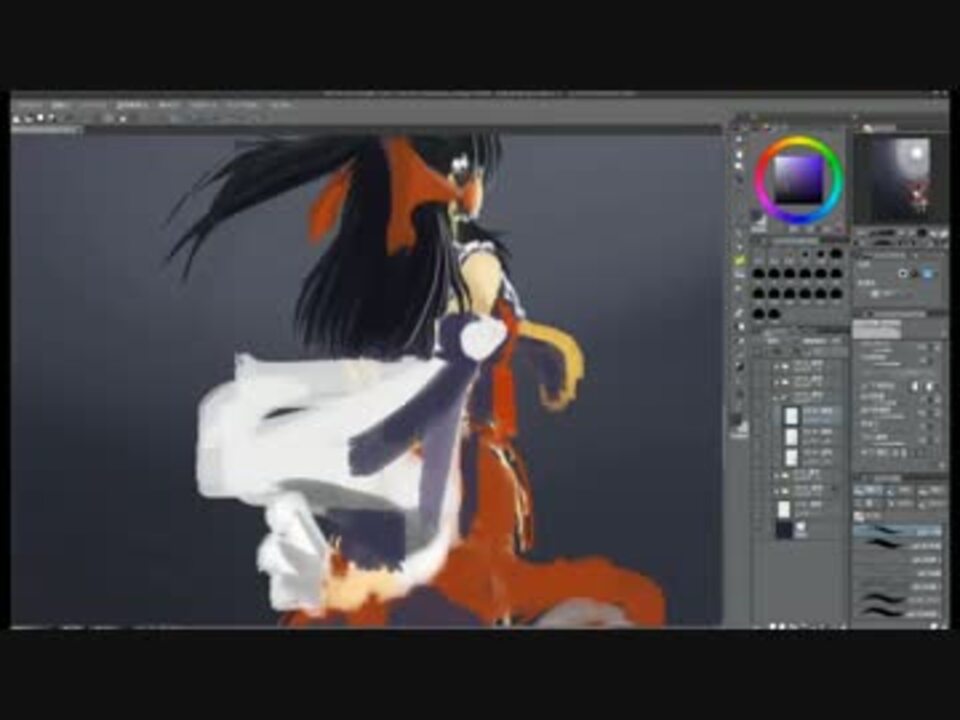Viewport: 960px width, 720px height.
Task: Choose the first brush size in bottom preset row
Action: coord(759,314)
